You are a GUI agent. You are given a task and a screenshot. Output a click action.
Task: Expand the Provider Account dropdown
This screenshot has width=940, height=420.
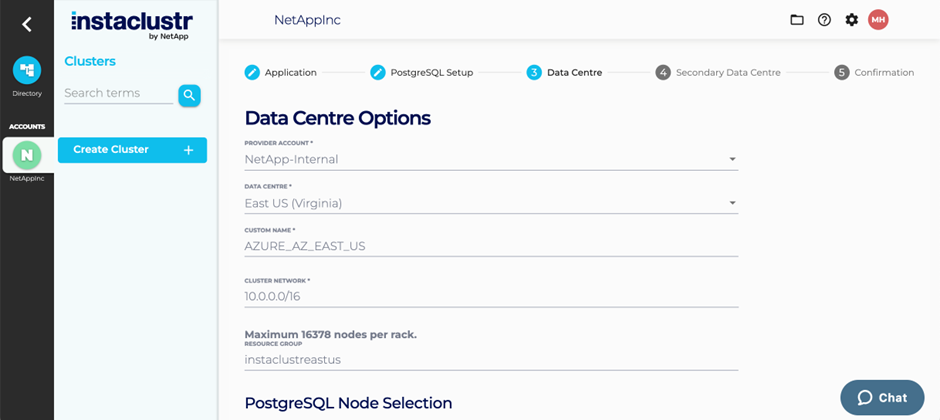[491, 159]
